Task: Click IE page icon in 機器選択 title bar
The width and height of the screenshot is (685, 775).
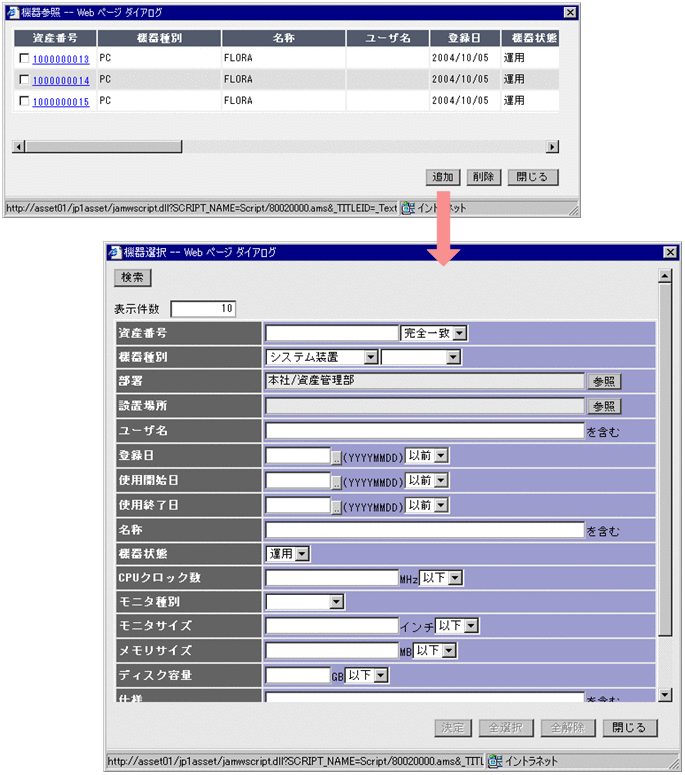Action: point(115,252)
